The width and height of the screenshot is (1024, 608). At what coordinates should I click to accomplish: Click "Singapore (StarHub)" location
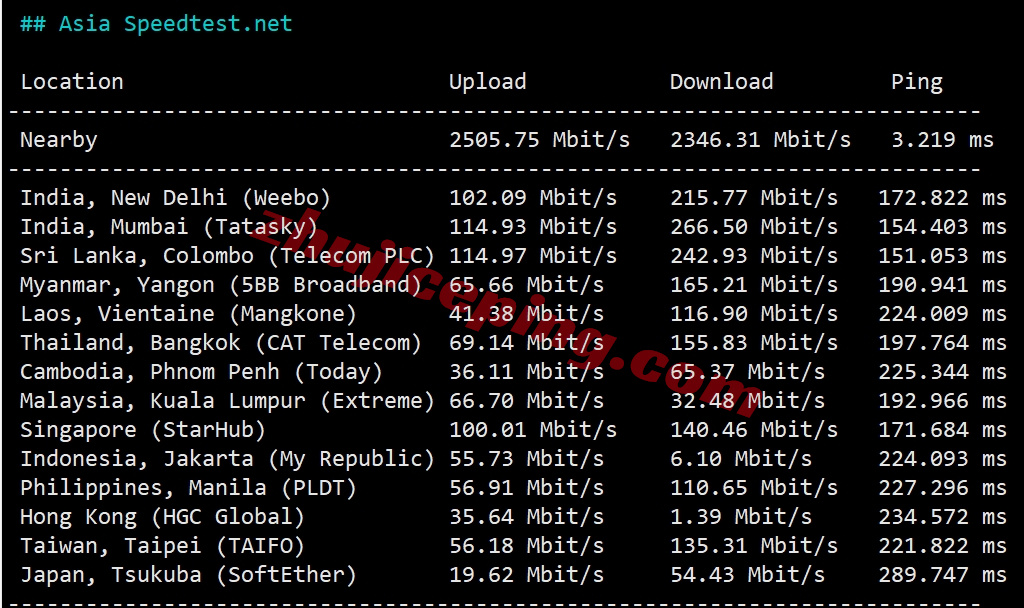[143, 430]
